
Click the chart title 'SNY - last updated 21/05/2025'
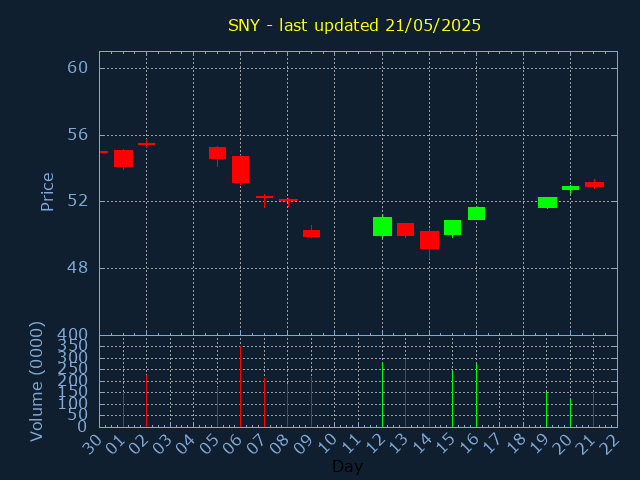click(354, 26)
